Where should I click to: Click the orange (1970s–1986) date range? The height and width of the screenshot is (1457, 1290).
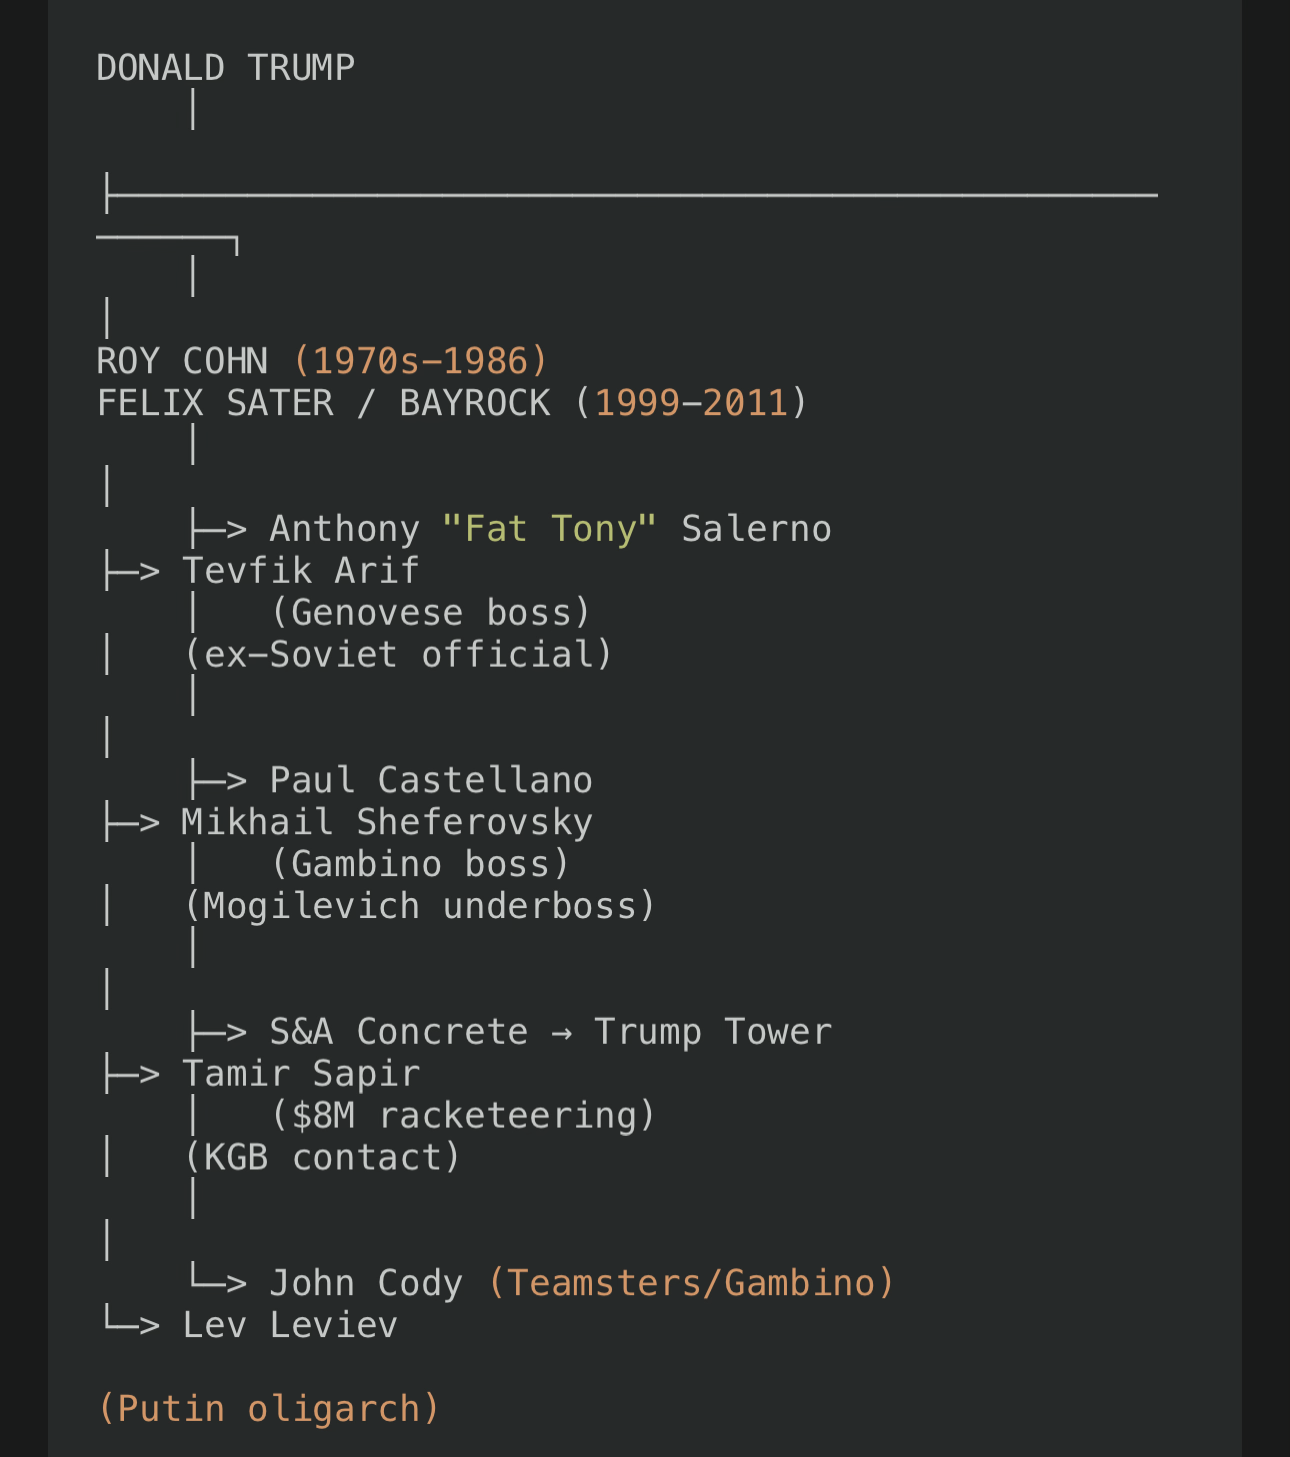pyautogui.click(x=421, y=361)
